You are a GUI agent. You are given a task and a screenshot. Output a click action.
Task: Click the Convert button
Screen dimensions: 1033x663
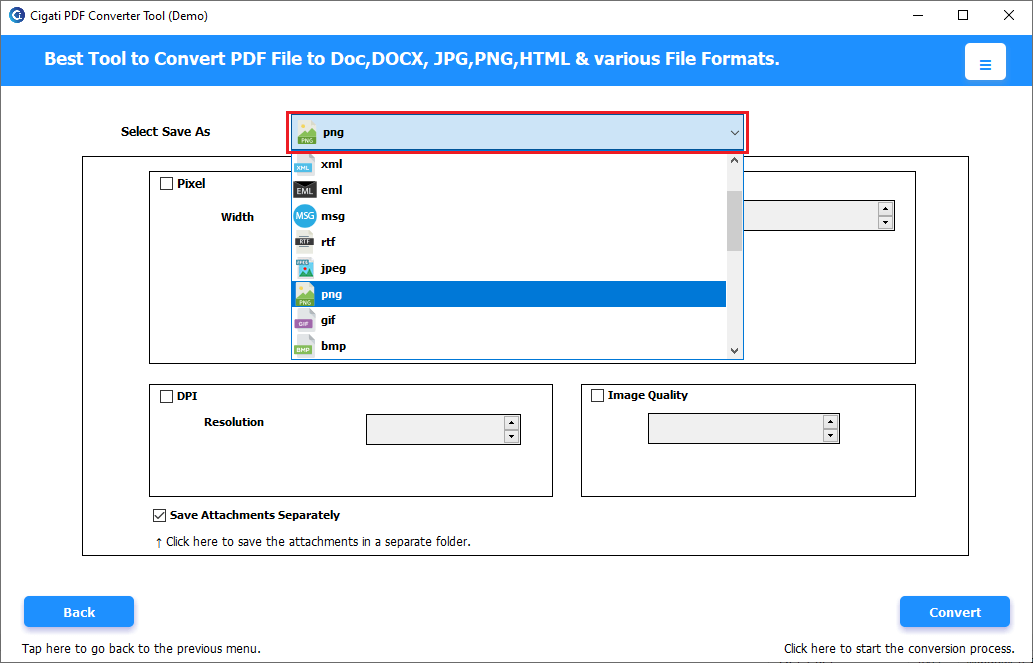[955, 612]
